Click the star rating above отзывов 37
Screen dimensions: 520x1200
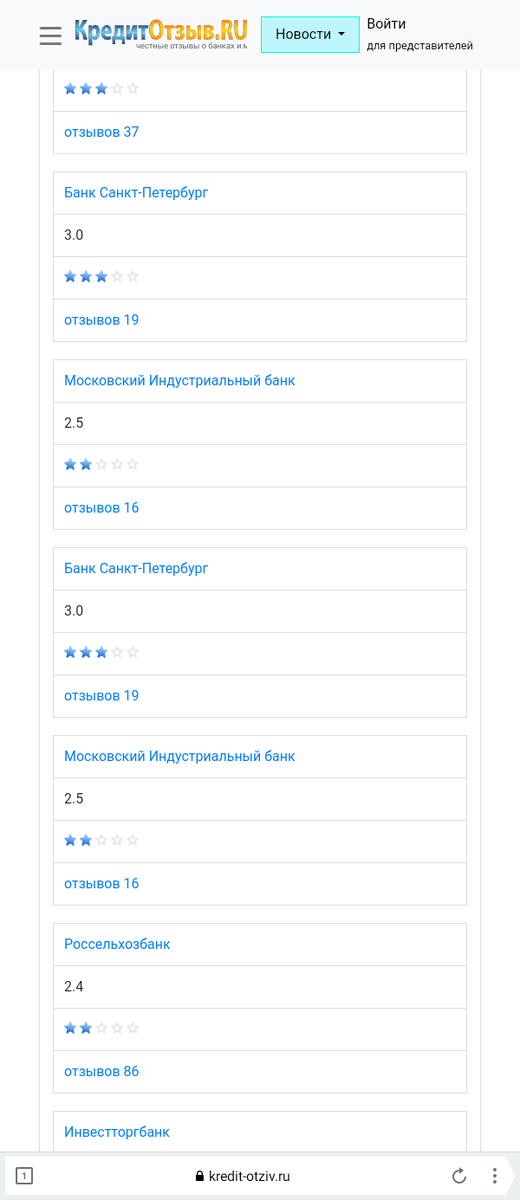101,88
